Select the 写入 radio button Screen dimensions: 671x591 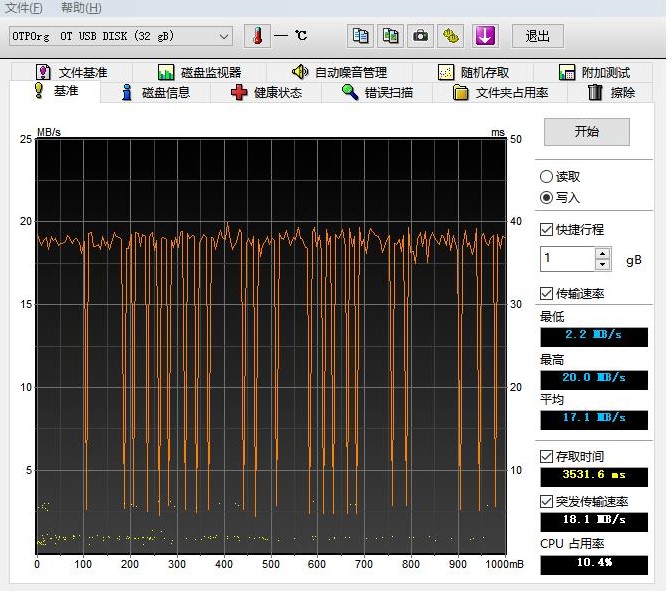coord(546,197)
